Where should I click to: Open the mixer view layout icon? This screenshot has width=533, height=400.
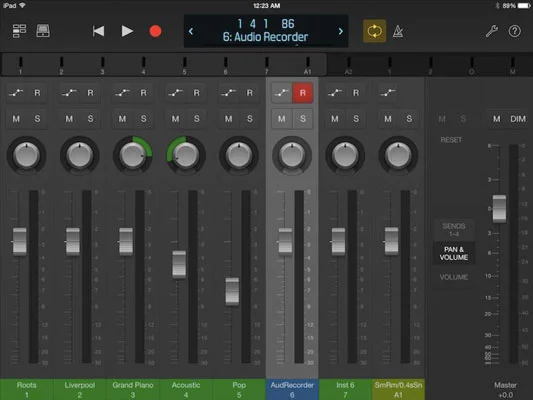point(19,31)
